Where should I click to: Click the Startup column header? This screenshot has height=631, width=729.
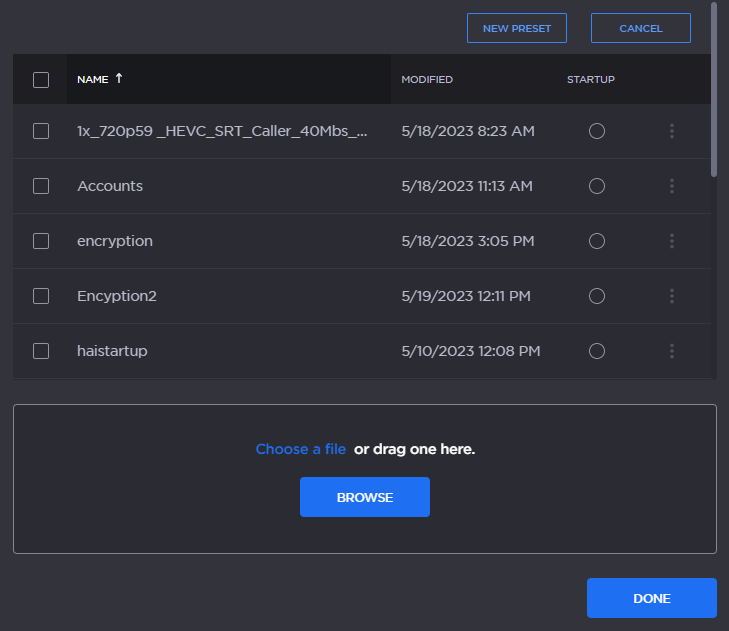click(591, 80)
